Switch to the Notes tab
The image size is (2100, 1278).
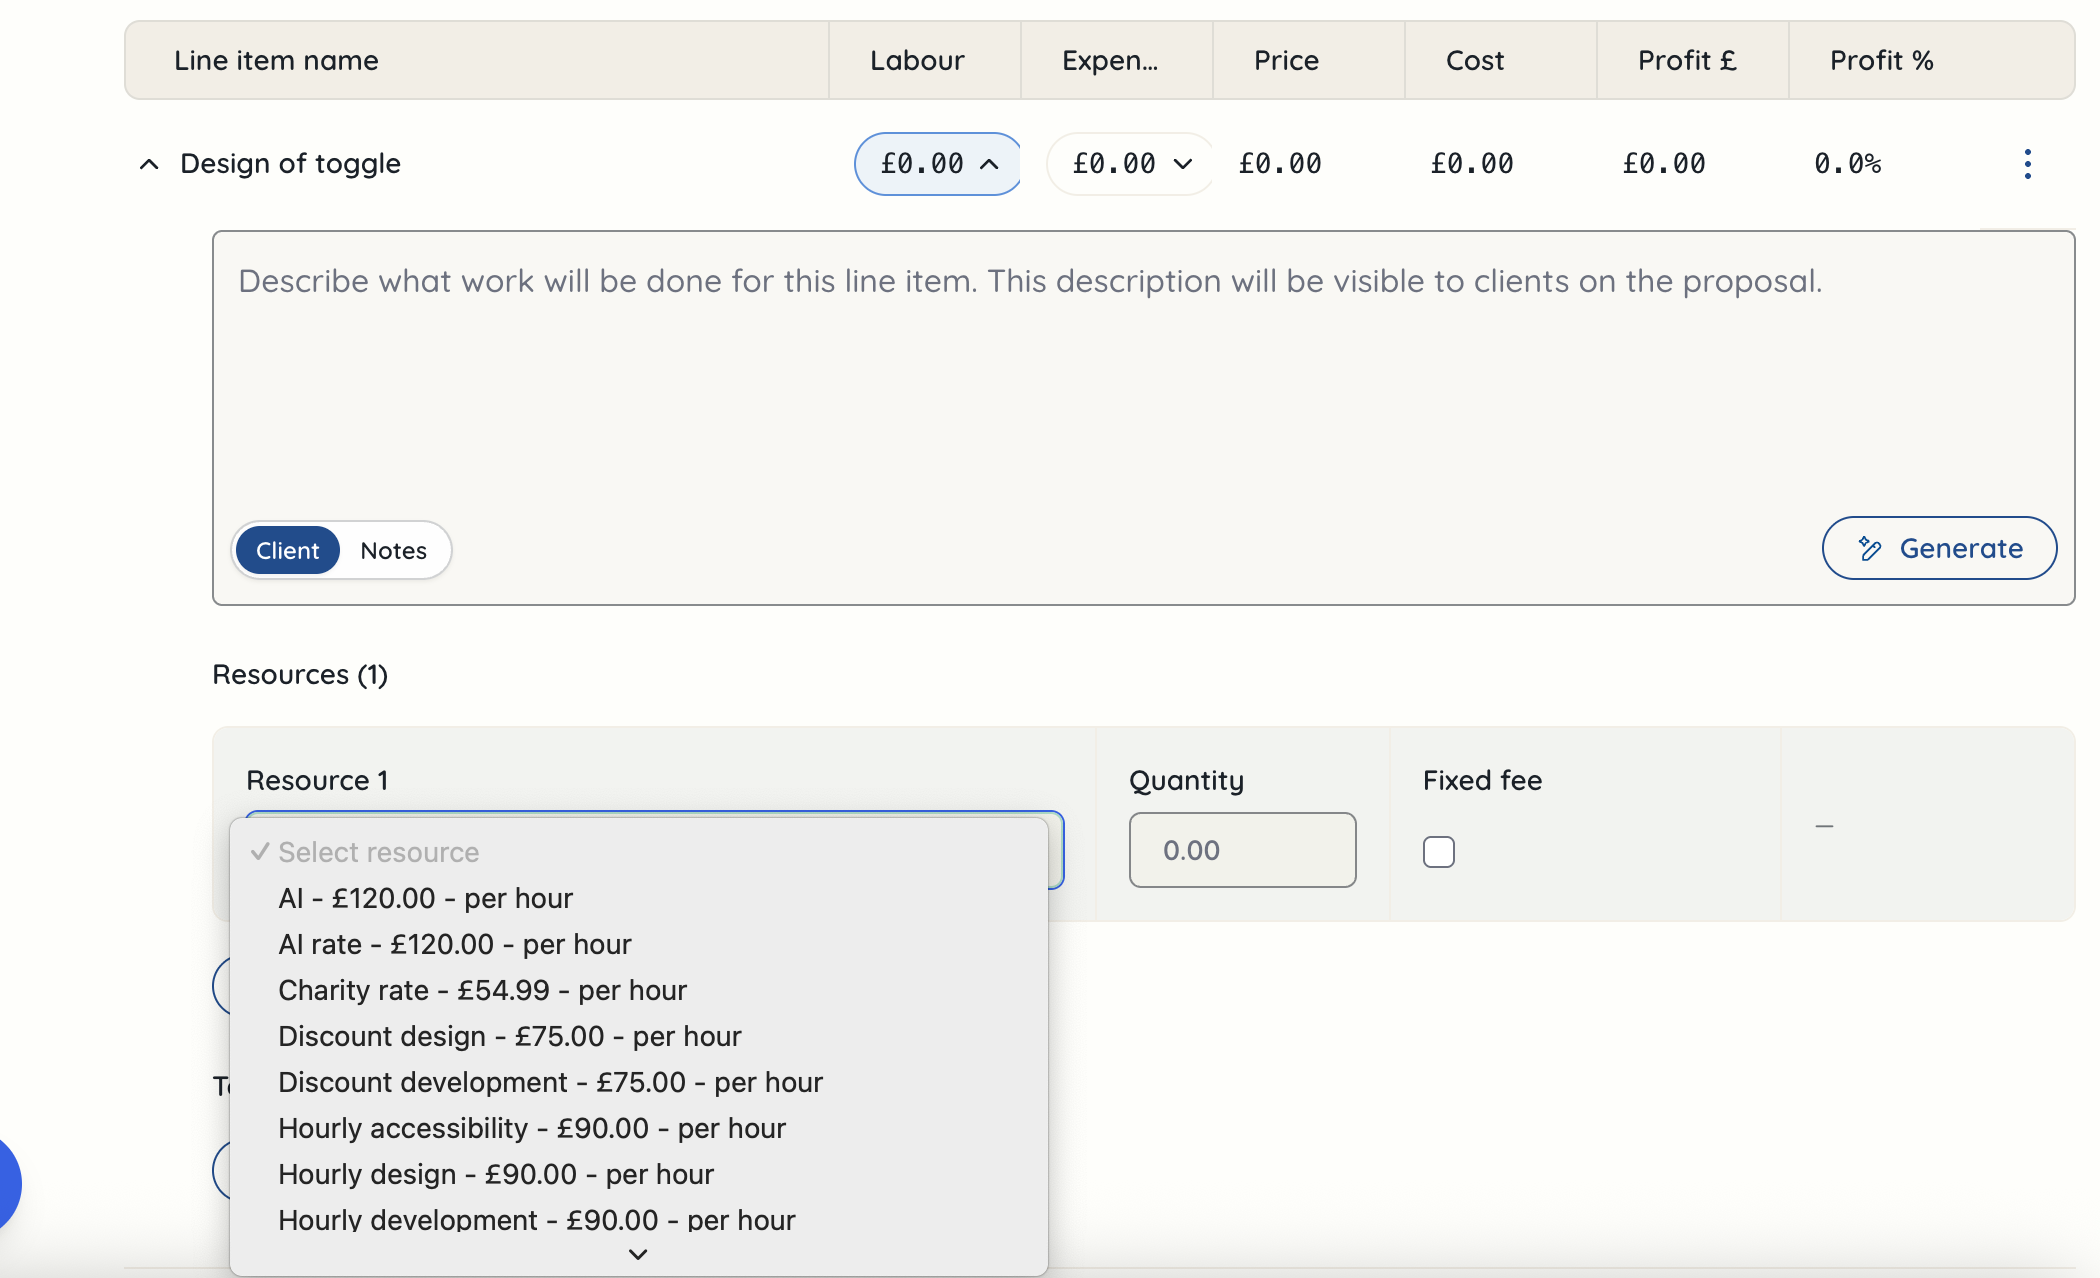pos(393,549)
